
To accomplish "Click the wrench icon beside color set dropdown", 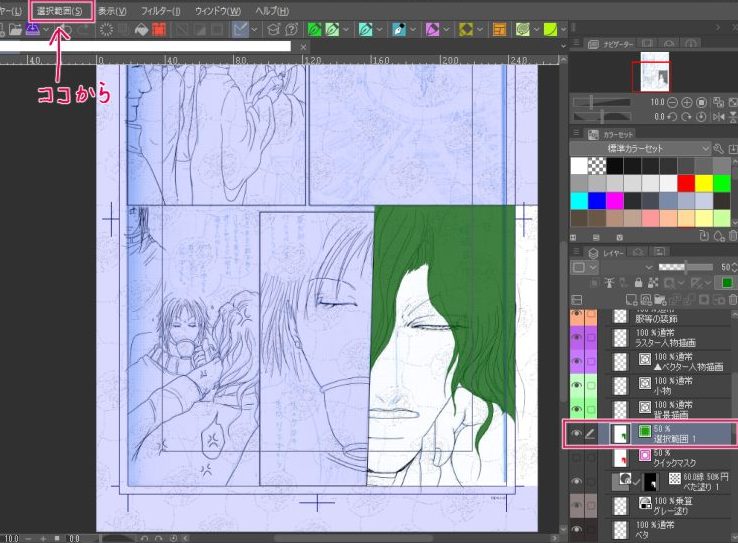I will coord(720,149).
